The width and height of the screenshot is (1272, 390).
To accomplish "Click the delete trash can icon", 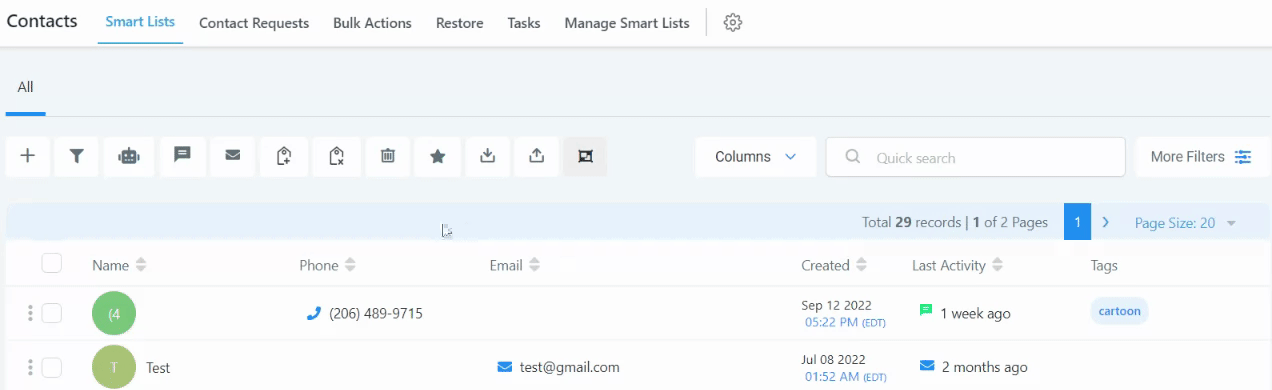I will (x=388, y=156).
